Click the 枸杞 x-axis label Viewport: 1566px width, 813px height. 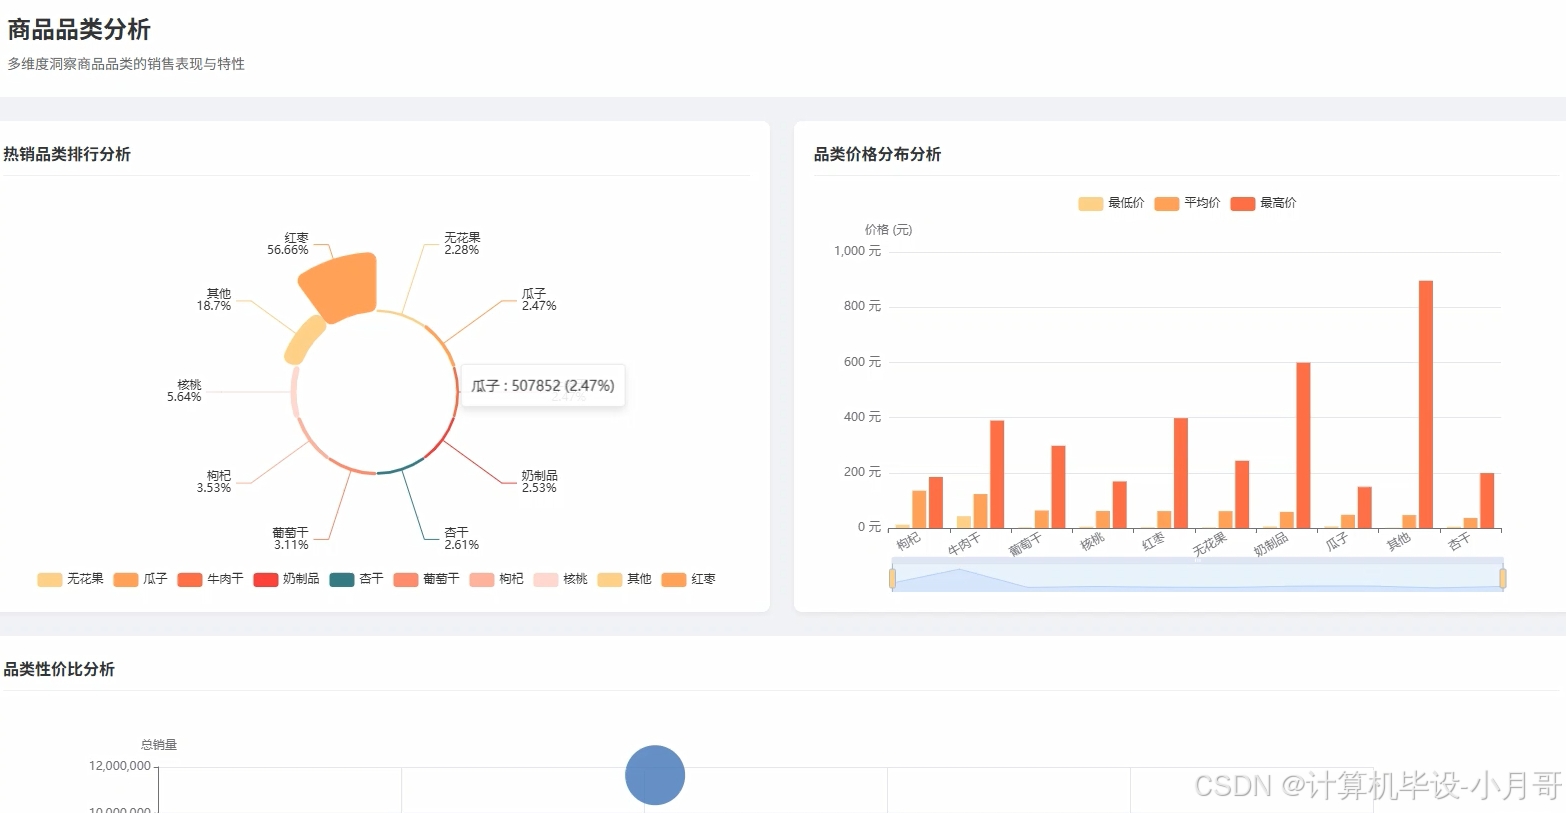coord(908,542)
